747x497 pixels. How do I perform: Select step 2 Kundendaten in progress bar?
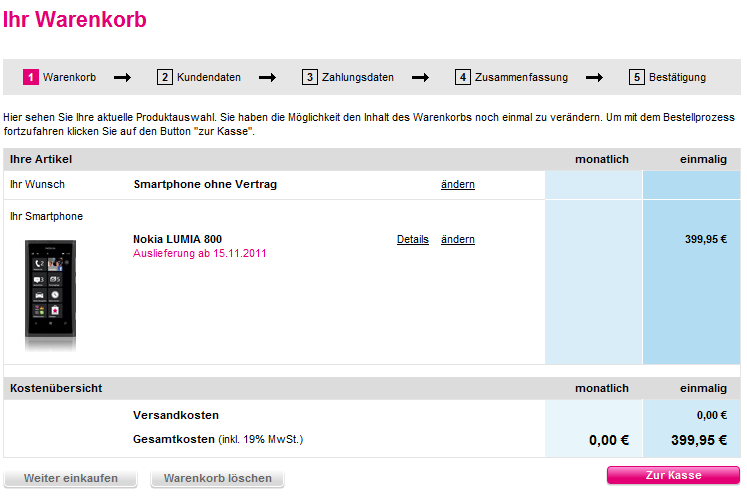199,77
